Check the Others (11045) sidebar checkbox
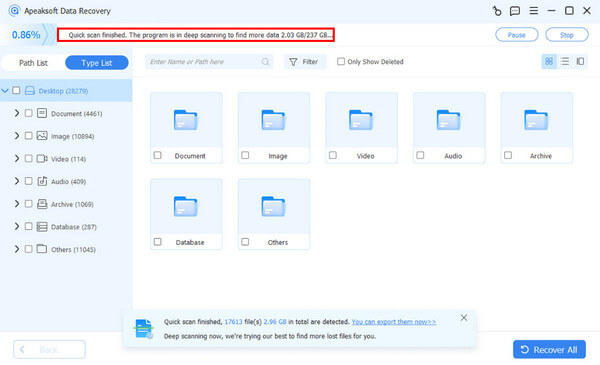The height and width of the screenshot is (365, 600). tap(28, 249)
